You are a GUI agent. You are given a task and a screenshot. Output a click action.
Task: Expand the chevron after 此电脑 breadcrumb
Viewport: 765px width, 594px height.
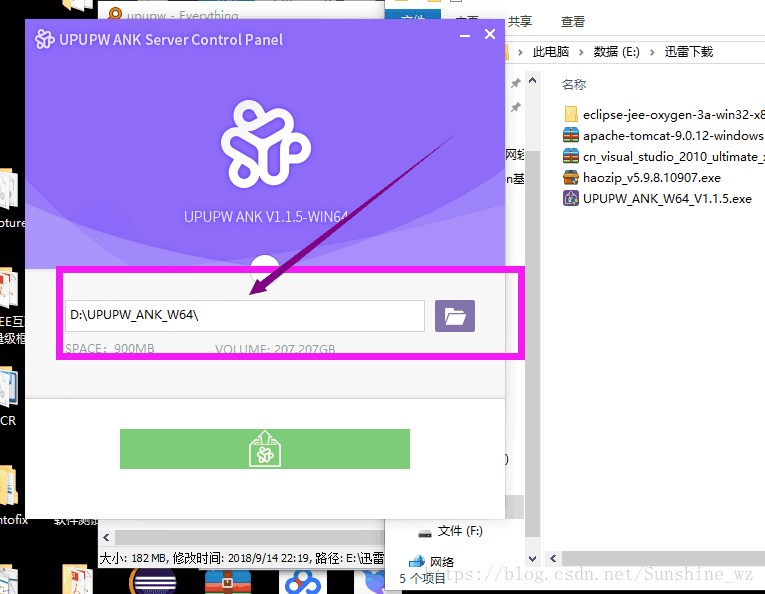coord(581,52)
